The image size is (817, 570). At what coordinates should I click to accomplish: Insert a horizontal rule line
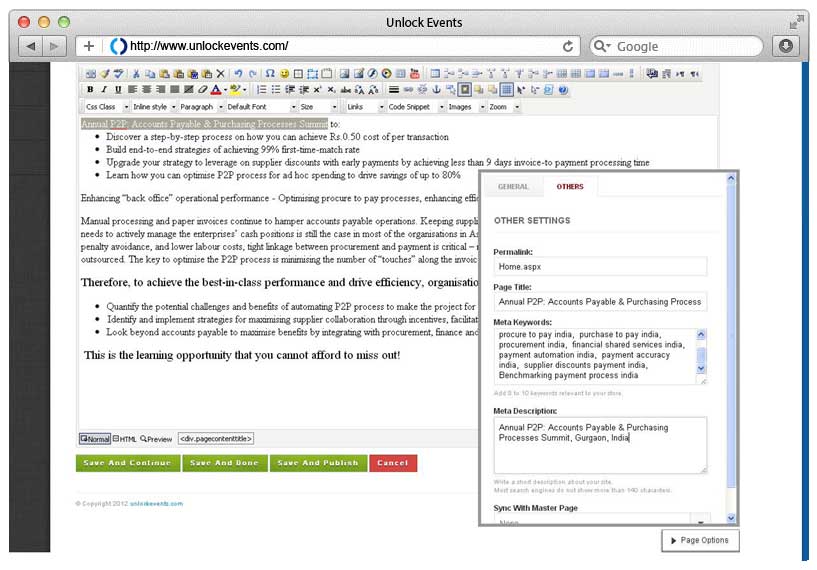pos(394,90)
